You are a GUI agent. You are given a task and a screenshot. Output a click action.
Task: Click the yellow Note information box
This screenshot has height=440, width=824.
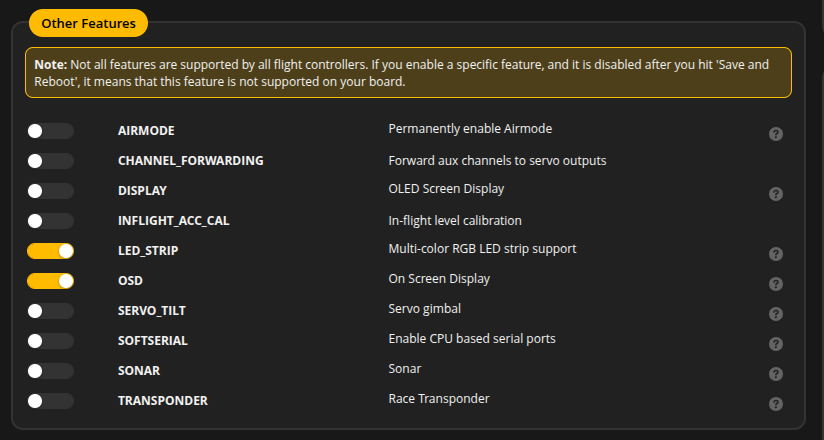[x=408, y=73]
